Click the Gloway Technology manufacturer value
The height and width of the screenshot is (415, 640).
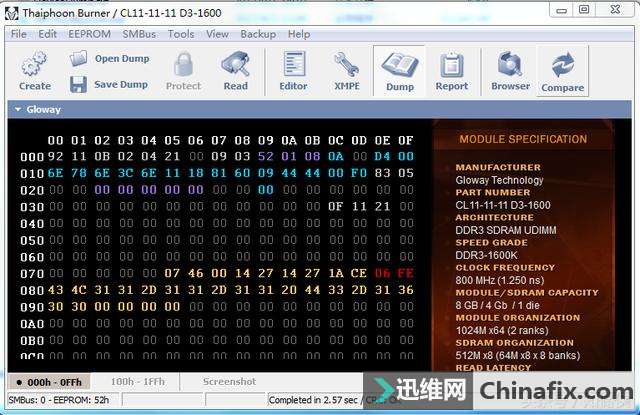click(x=499, y=180)
